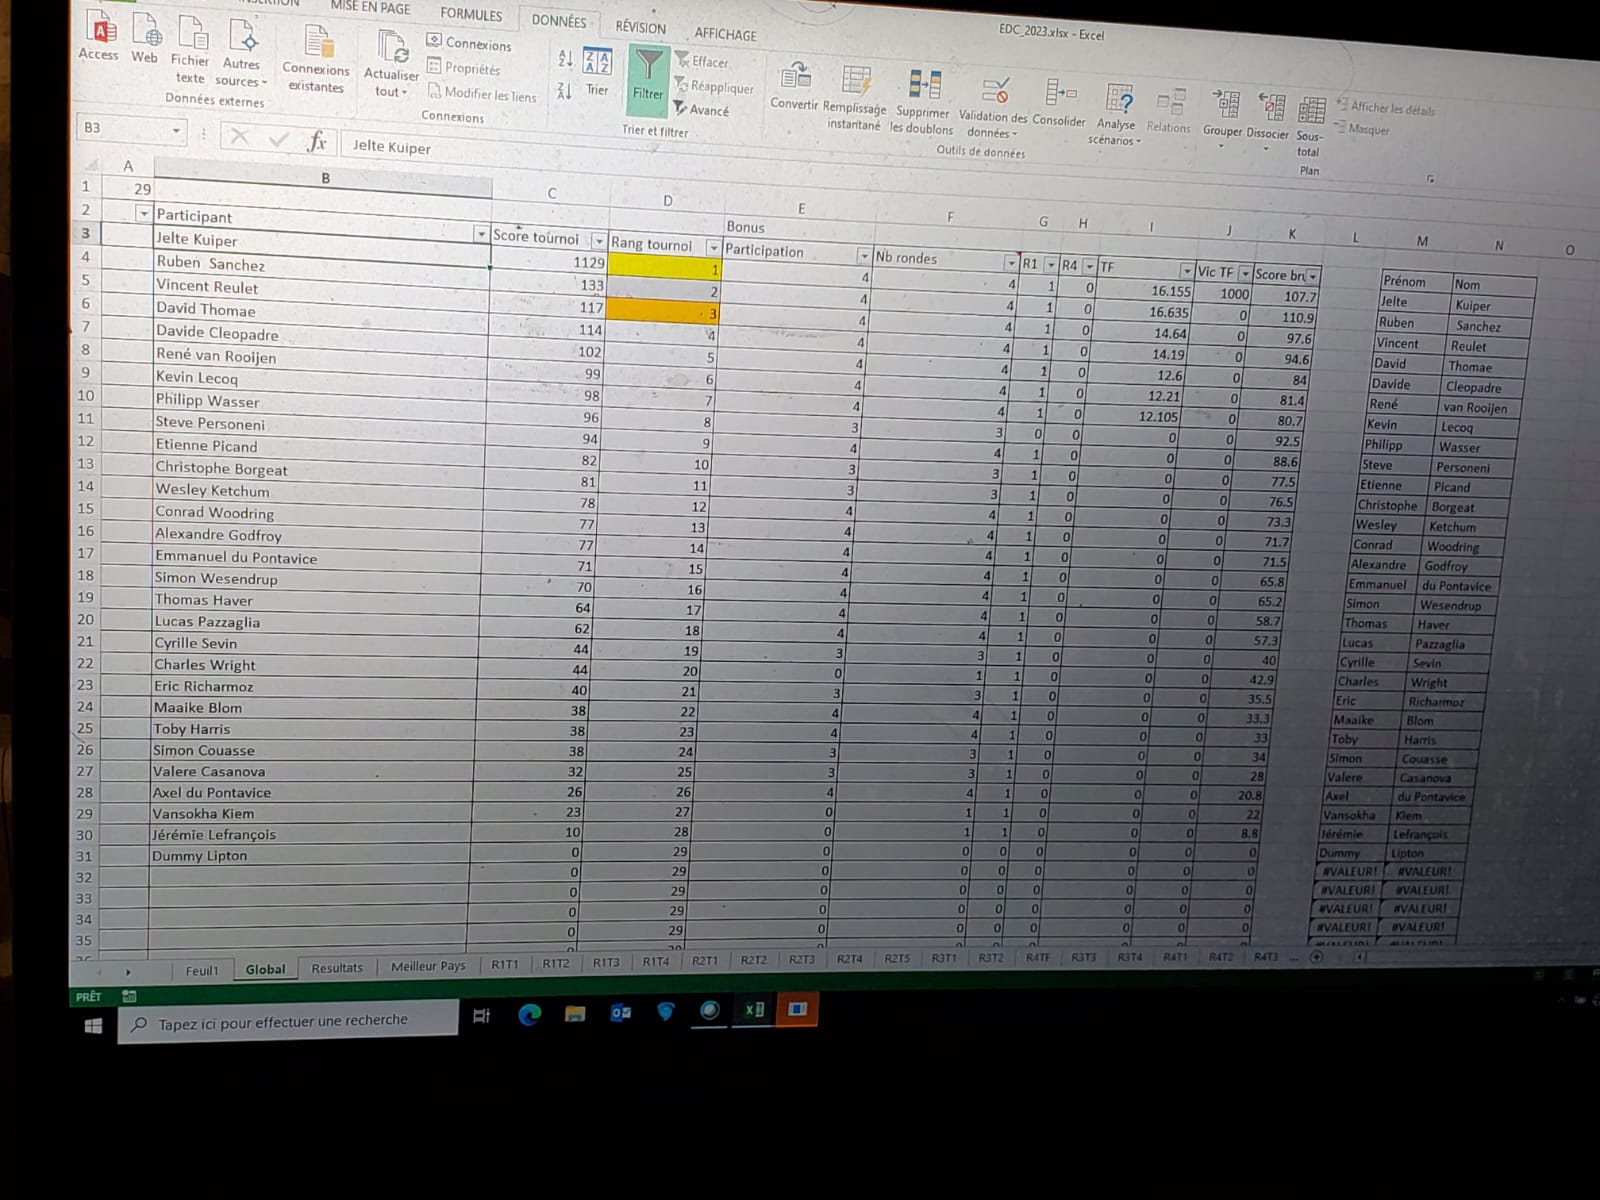1600x1200 pixels.
Task: Click the Convertir icon
Action: click(795, 77)
